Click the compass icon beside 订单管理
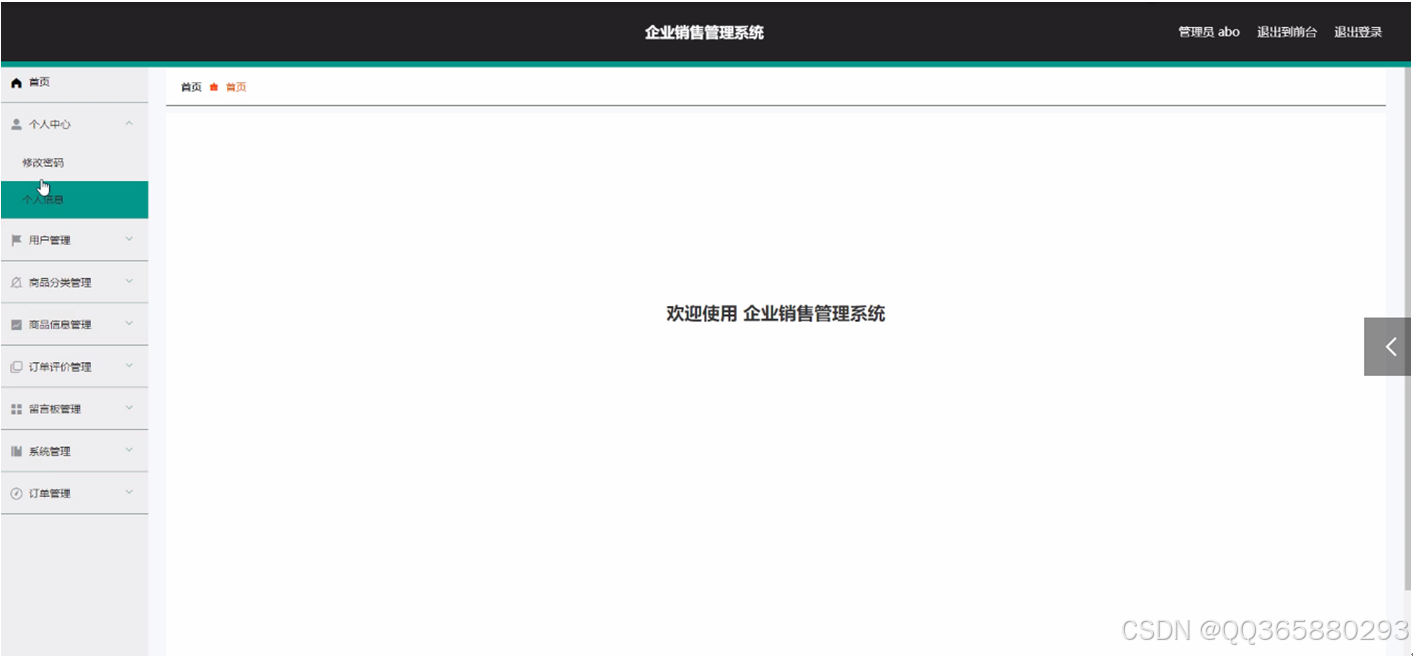This screenshot has width=1413, height=656. (x=16, y=494)
